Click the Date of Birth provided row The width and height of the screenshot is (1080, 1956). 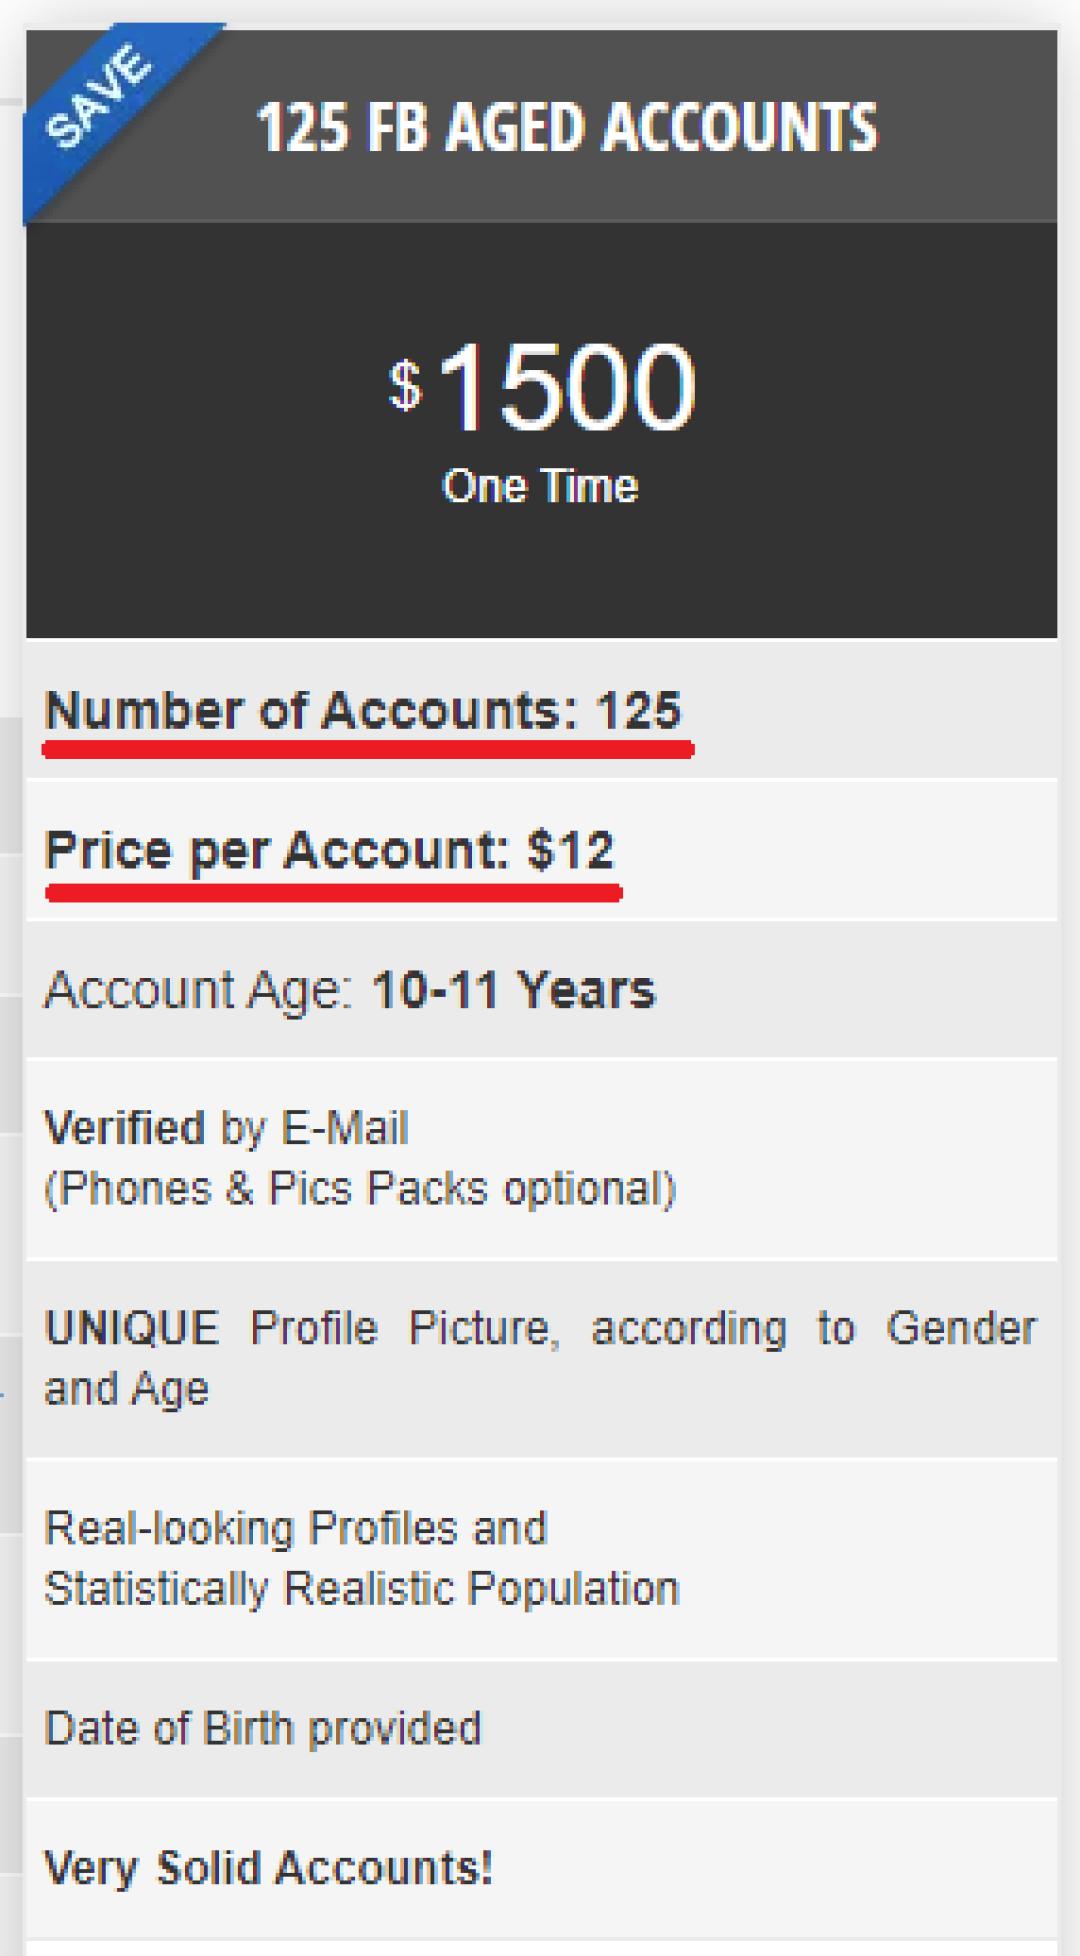point(263,1729)
